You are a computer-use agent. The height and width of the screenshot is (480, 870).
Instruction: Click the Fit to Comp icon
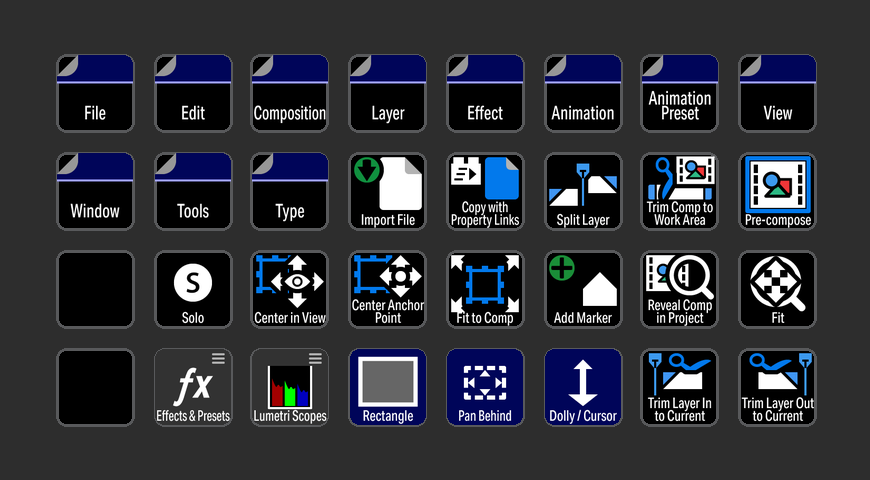point(485,289)
